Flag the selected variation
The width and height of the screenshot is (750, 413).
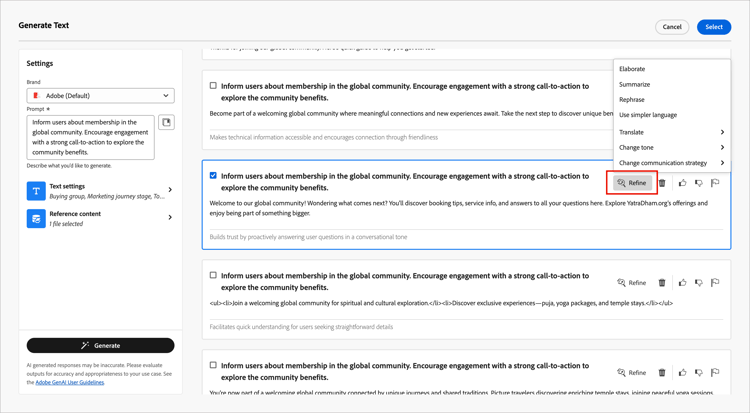(x=715, y=183)
